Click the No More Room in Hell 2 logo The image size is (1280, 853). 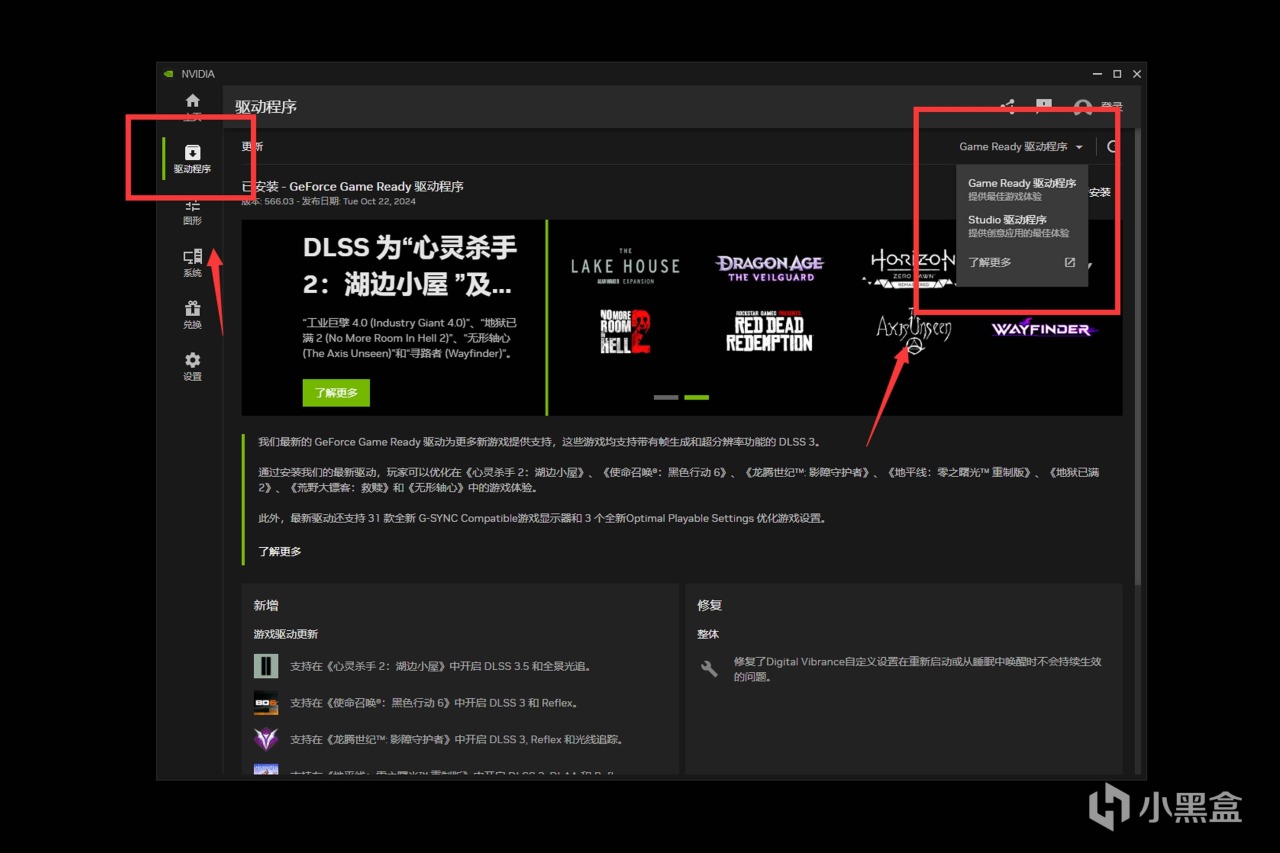625,331
